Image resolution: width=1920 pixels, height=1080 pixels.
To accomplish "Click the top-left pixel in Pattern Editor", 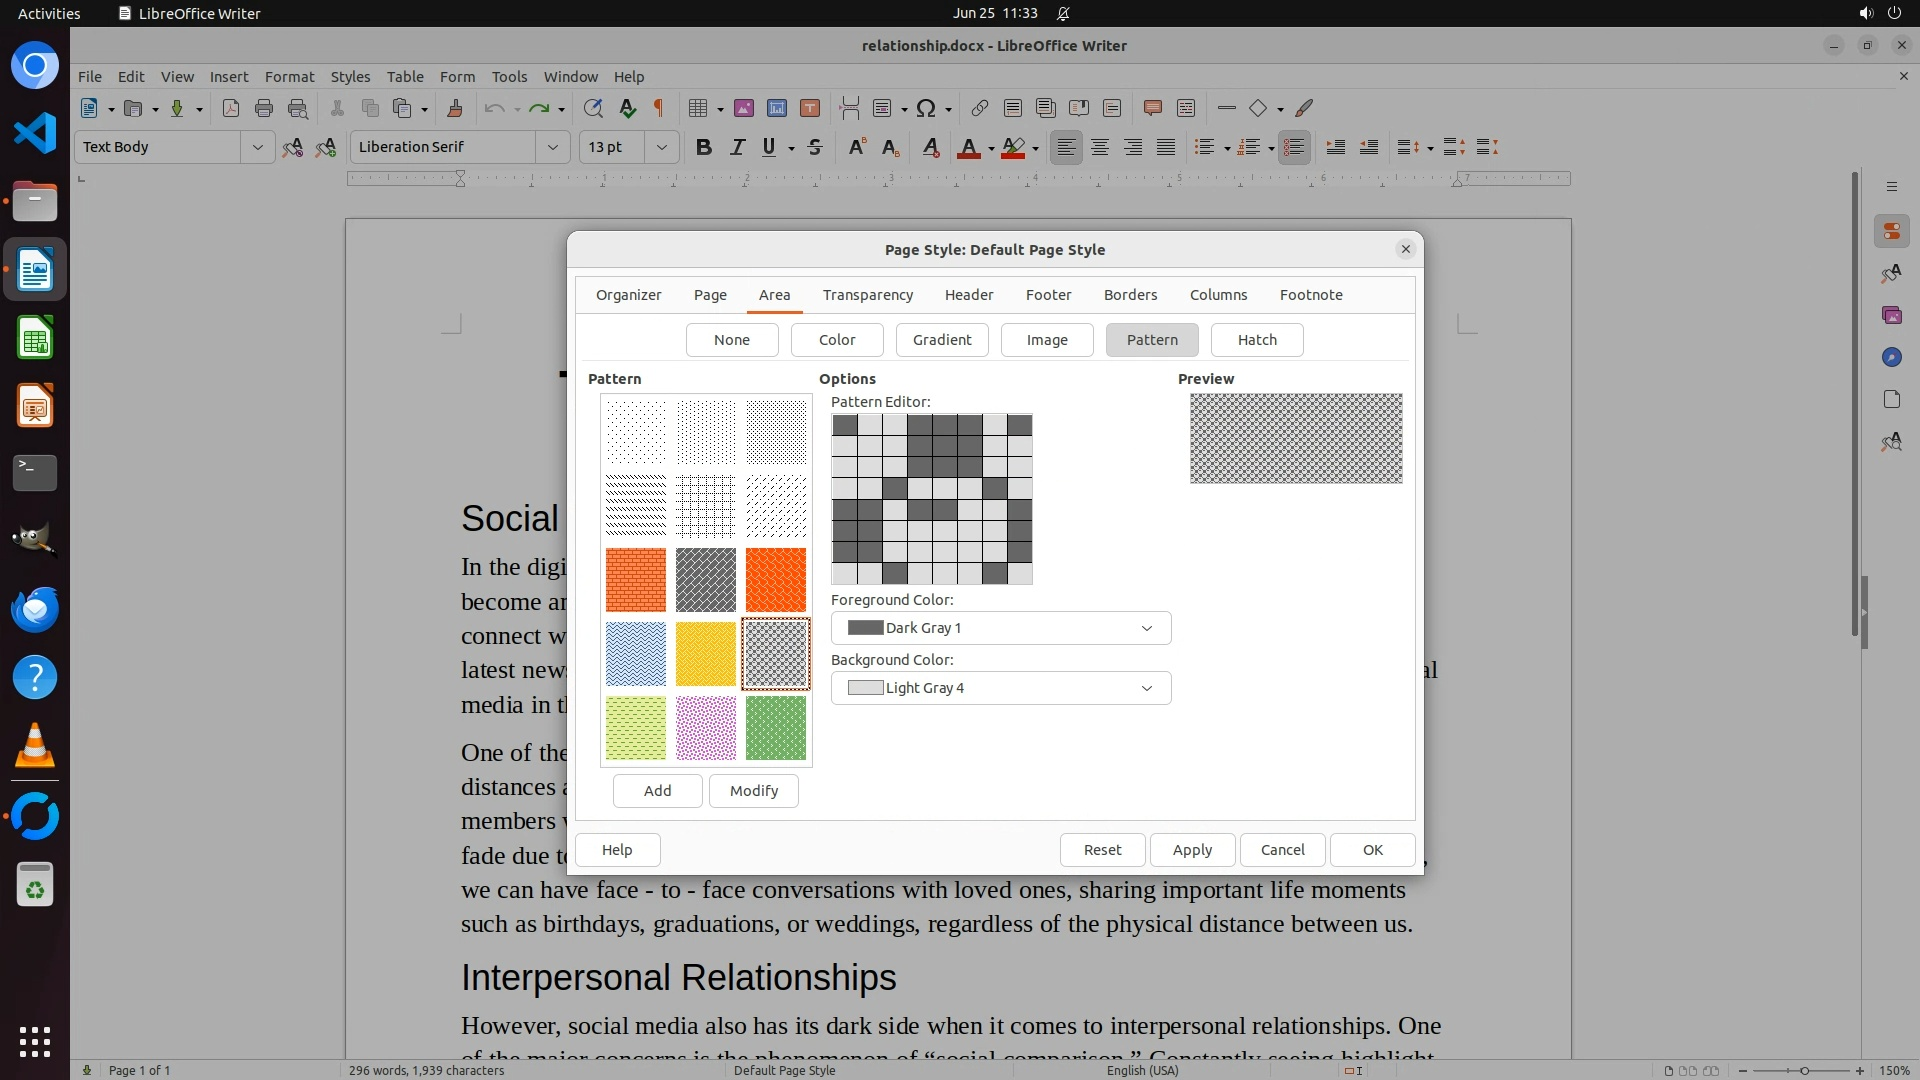I will pyautogui.click(x=844, y=425).
